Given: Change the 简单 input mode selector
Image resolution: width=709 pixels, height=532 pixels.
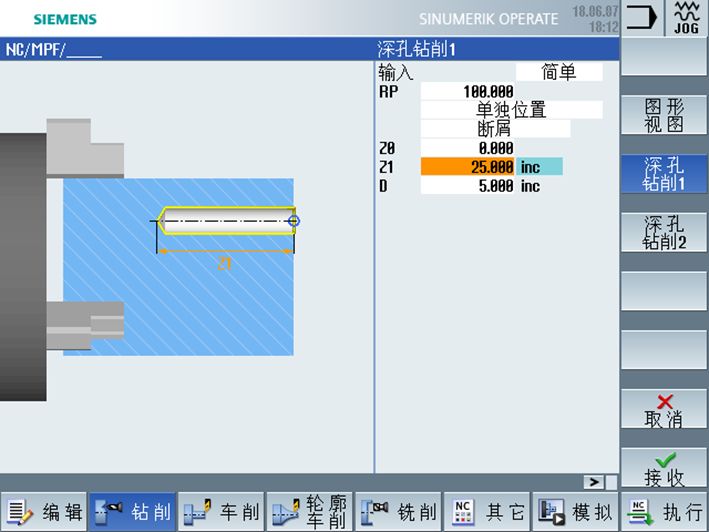Looking at the screenshot, I should pos(559,72).
